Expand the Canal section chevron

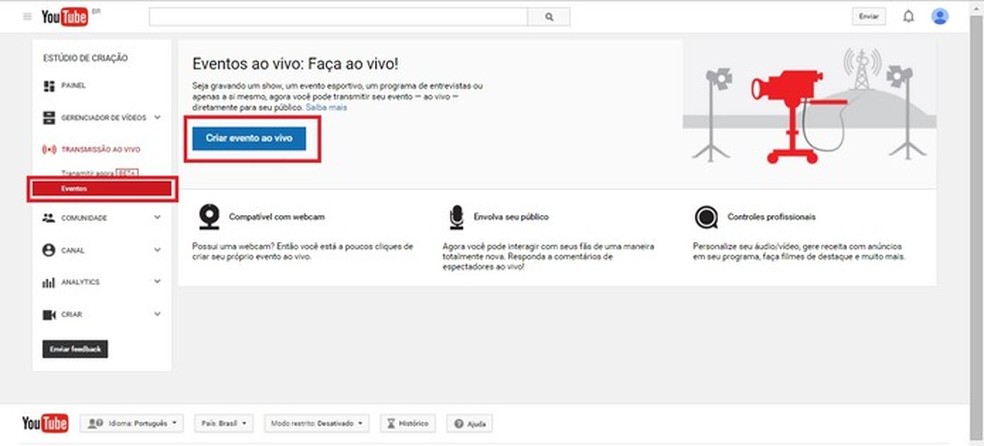pyautogui.click(x=157, y=250)
